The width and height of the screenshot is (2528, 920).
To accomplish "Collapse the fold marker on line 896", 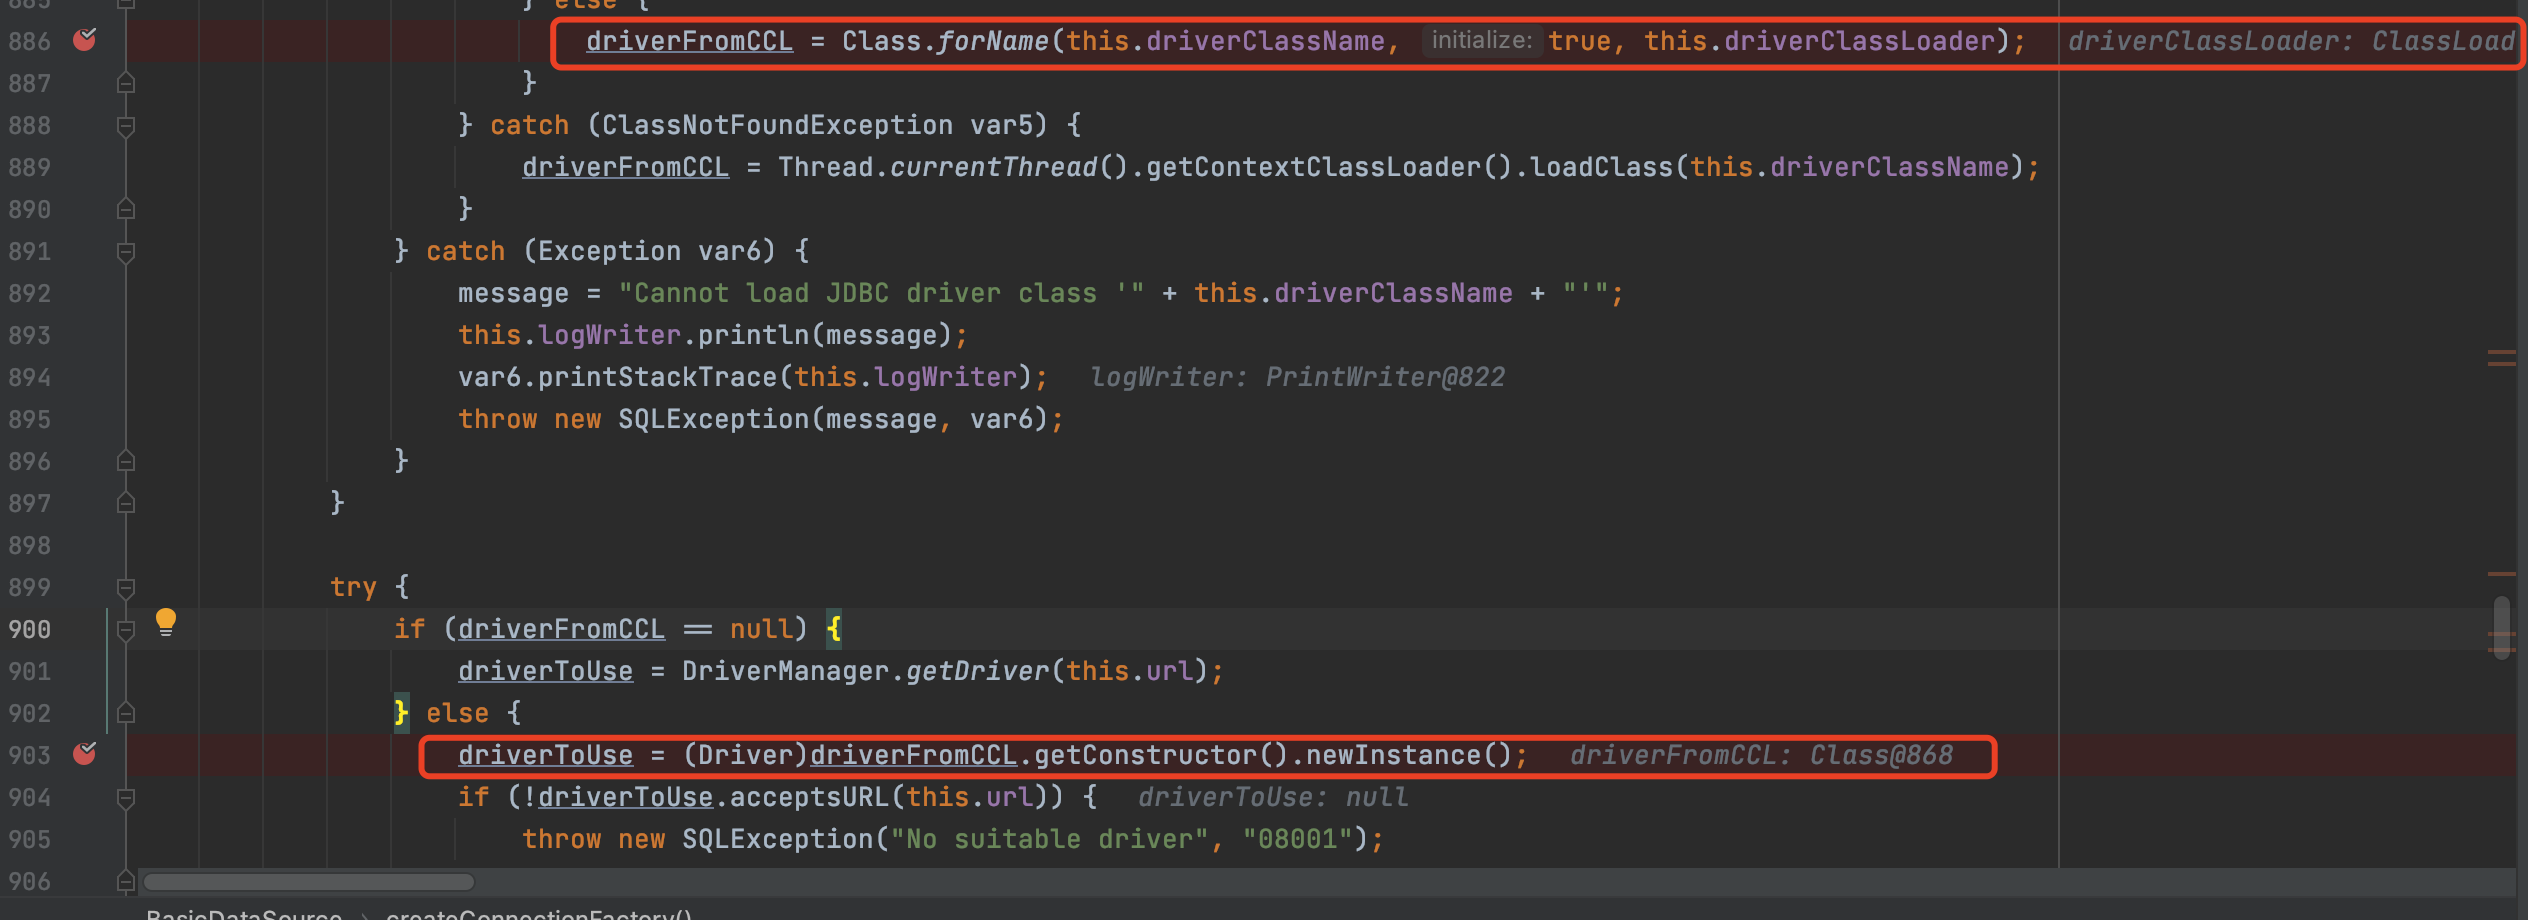I will tap(126, 461).
